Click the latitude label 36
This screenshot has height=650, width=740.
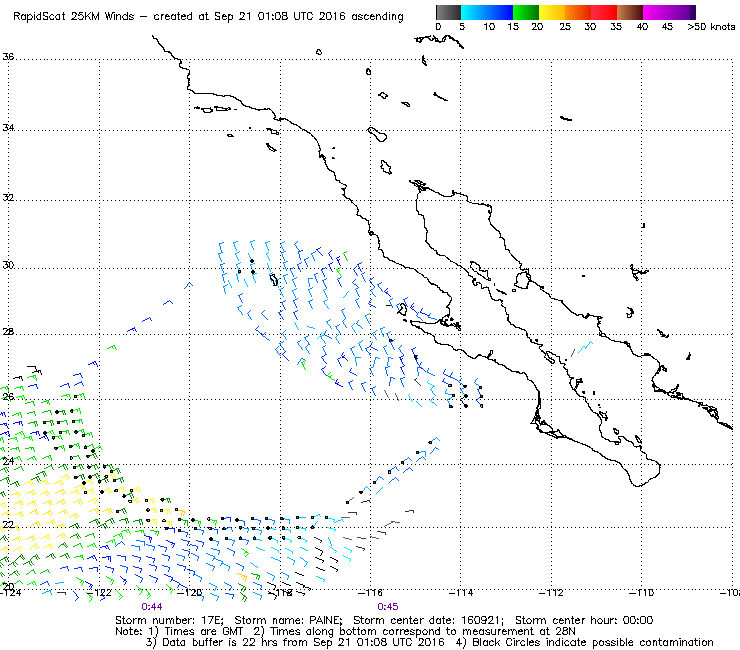coord(8,57)
